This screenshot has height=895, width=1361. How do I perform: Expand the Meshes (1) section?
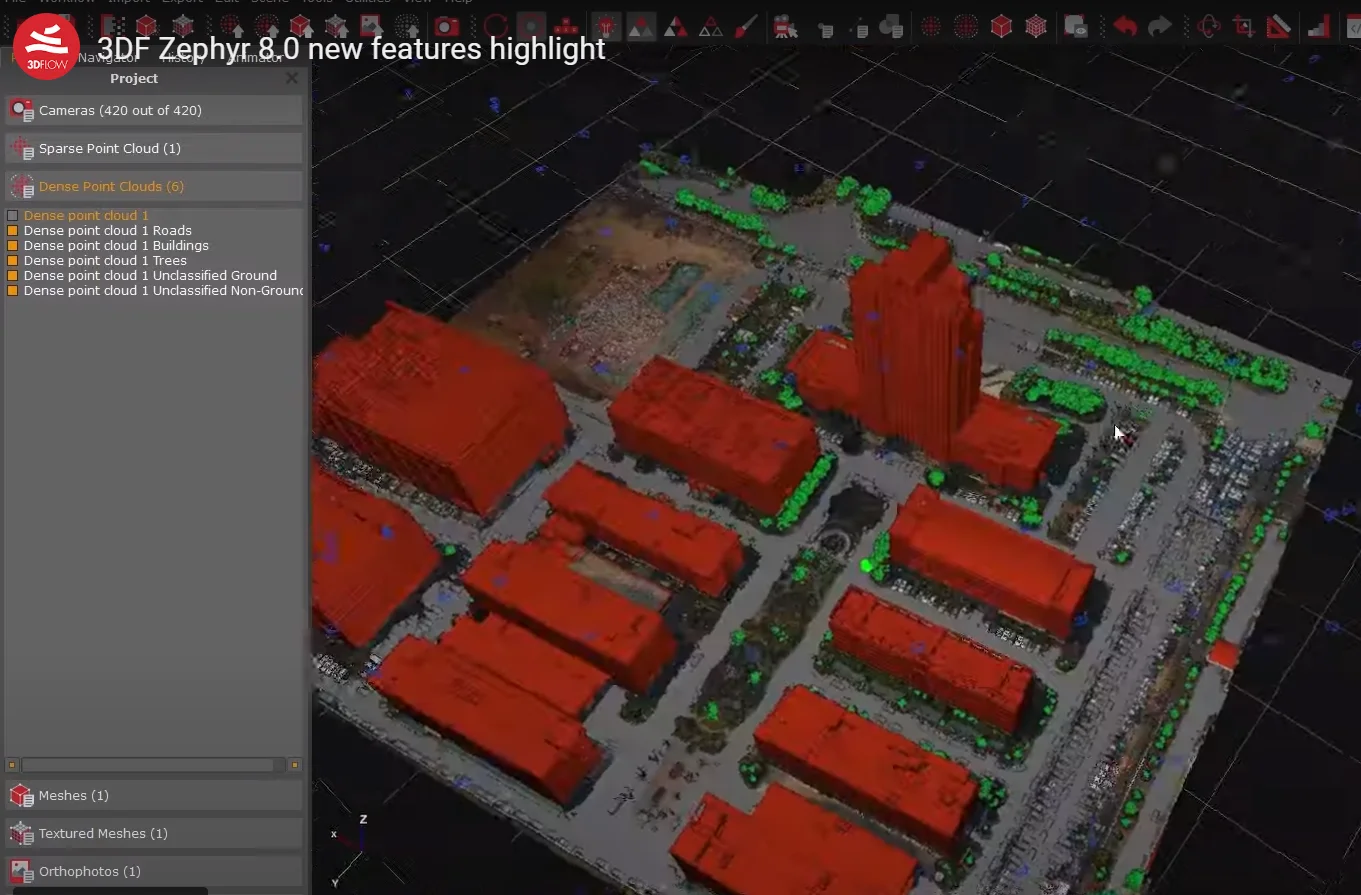tap(154, 796)
